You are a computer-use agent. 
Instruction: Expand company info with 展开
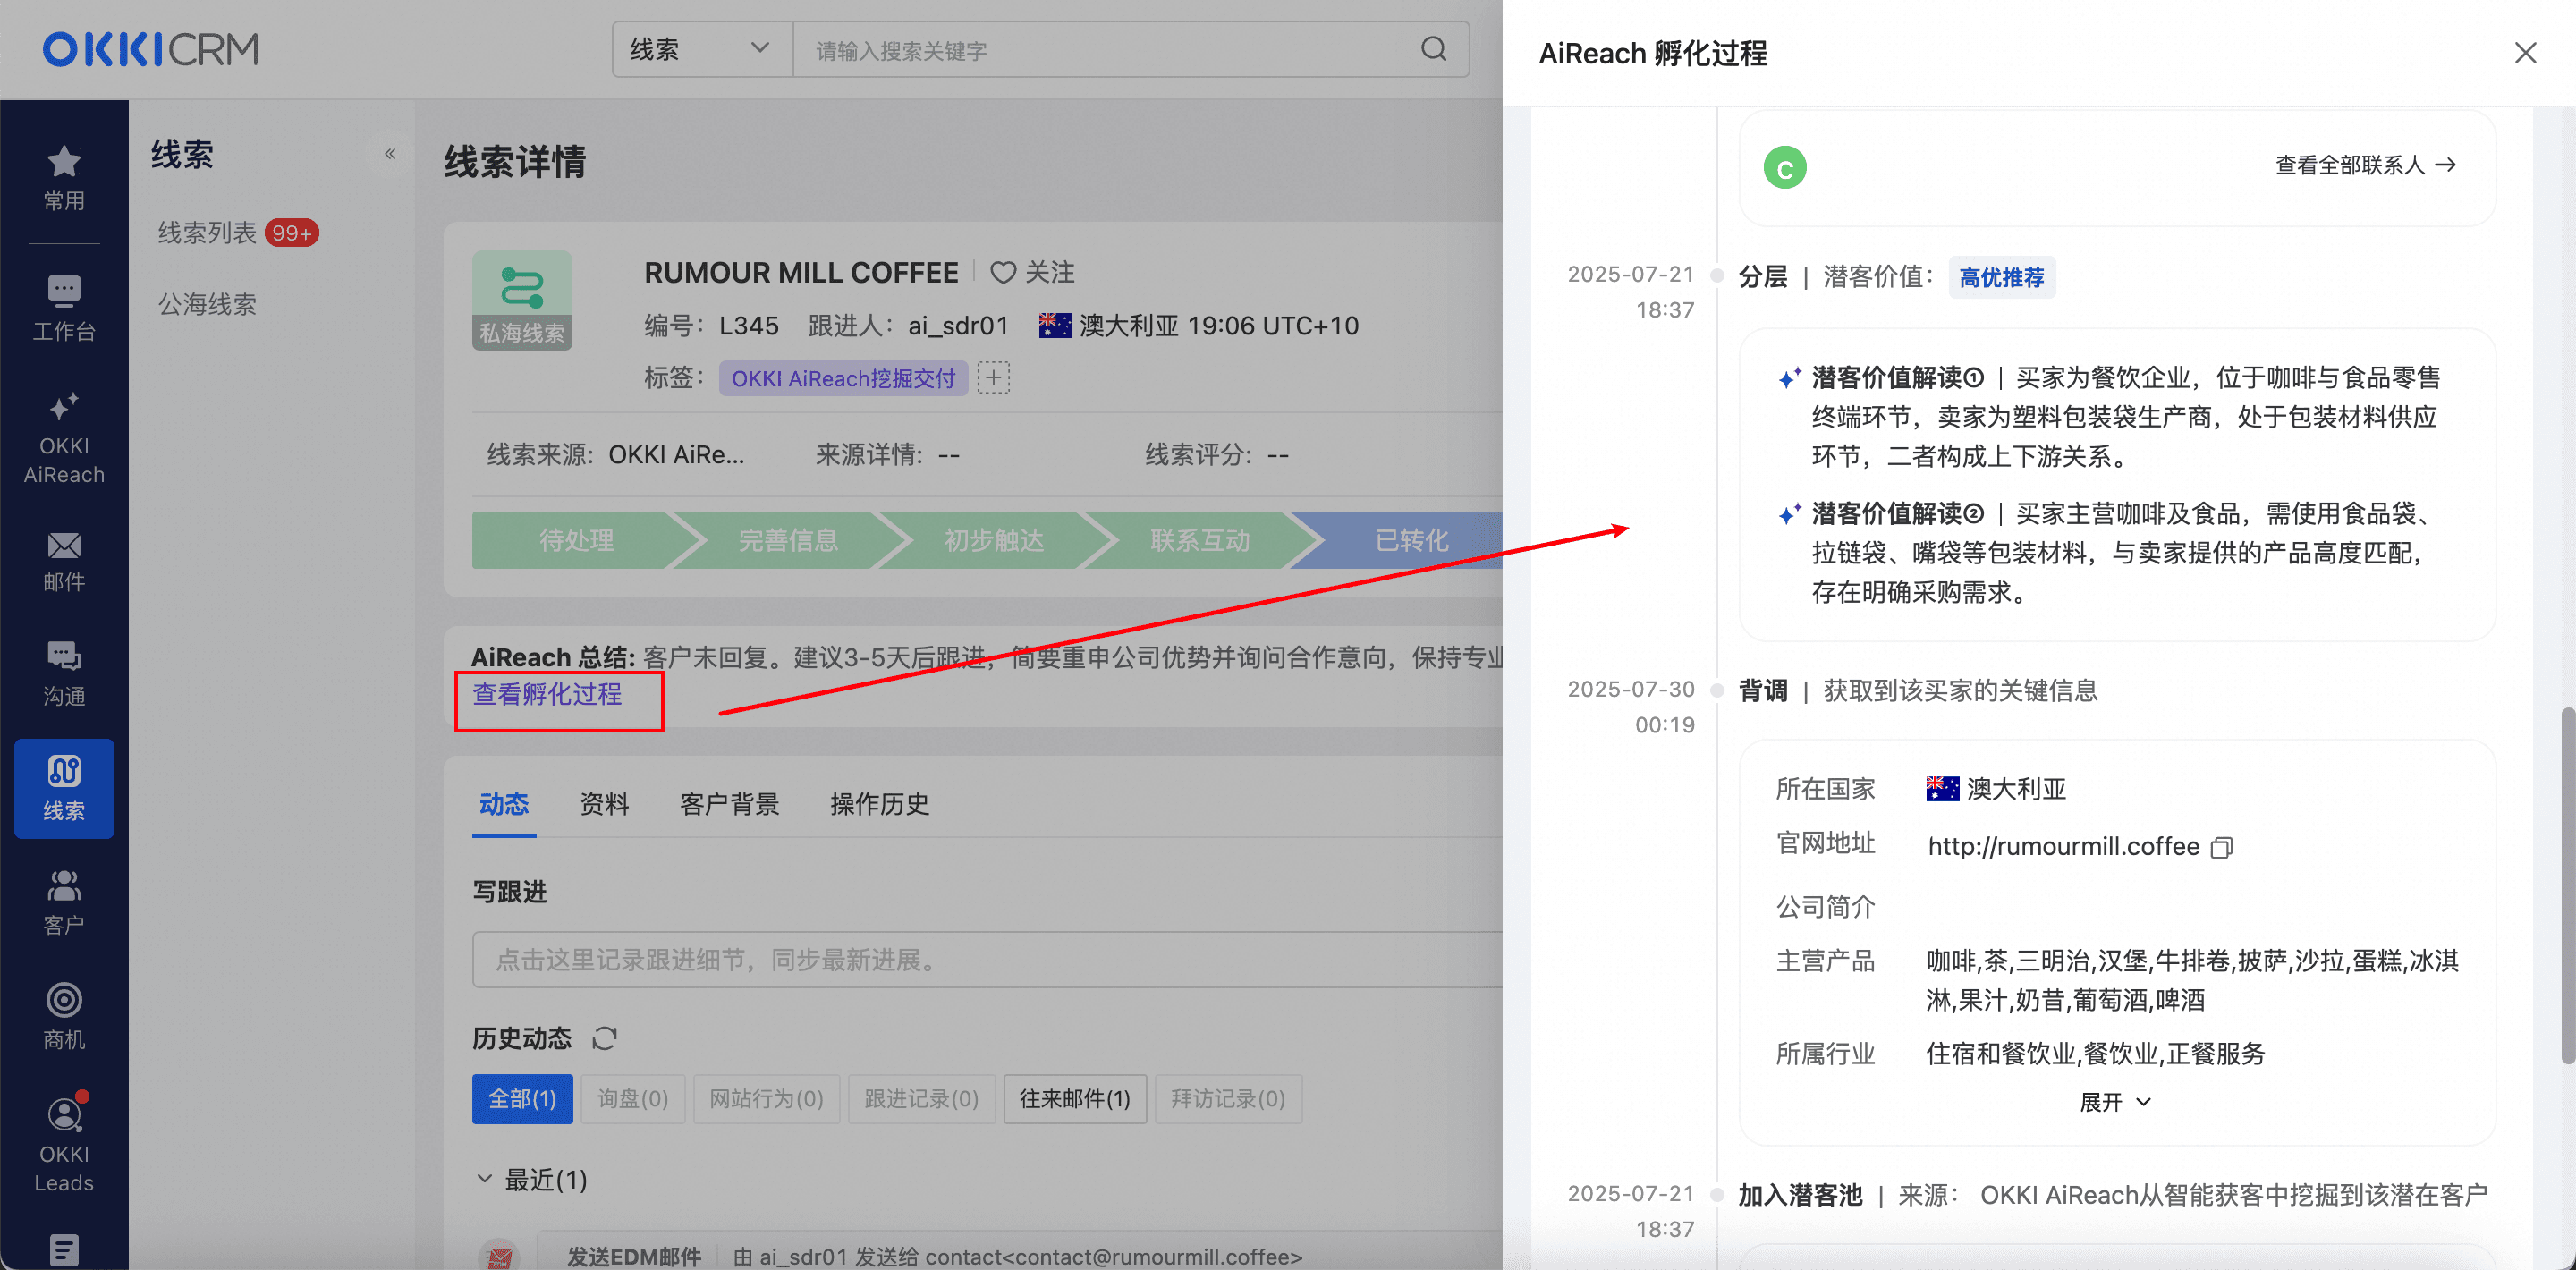pyautogui.click(x=2114, y=1102)
